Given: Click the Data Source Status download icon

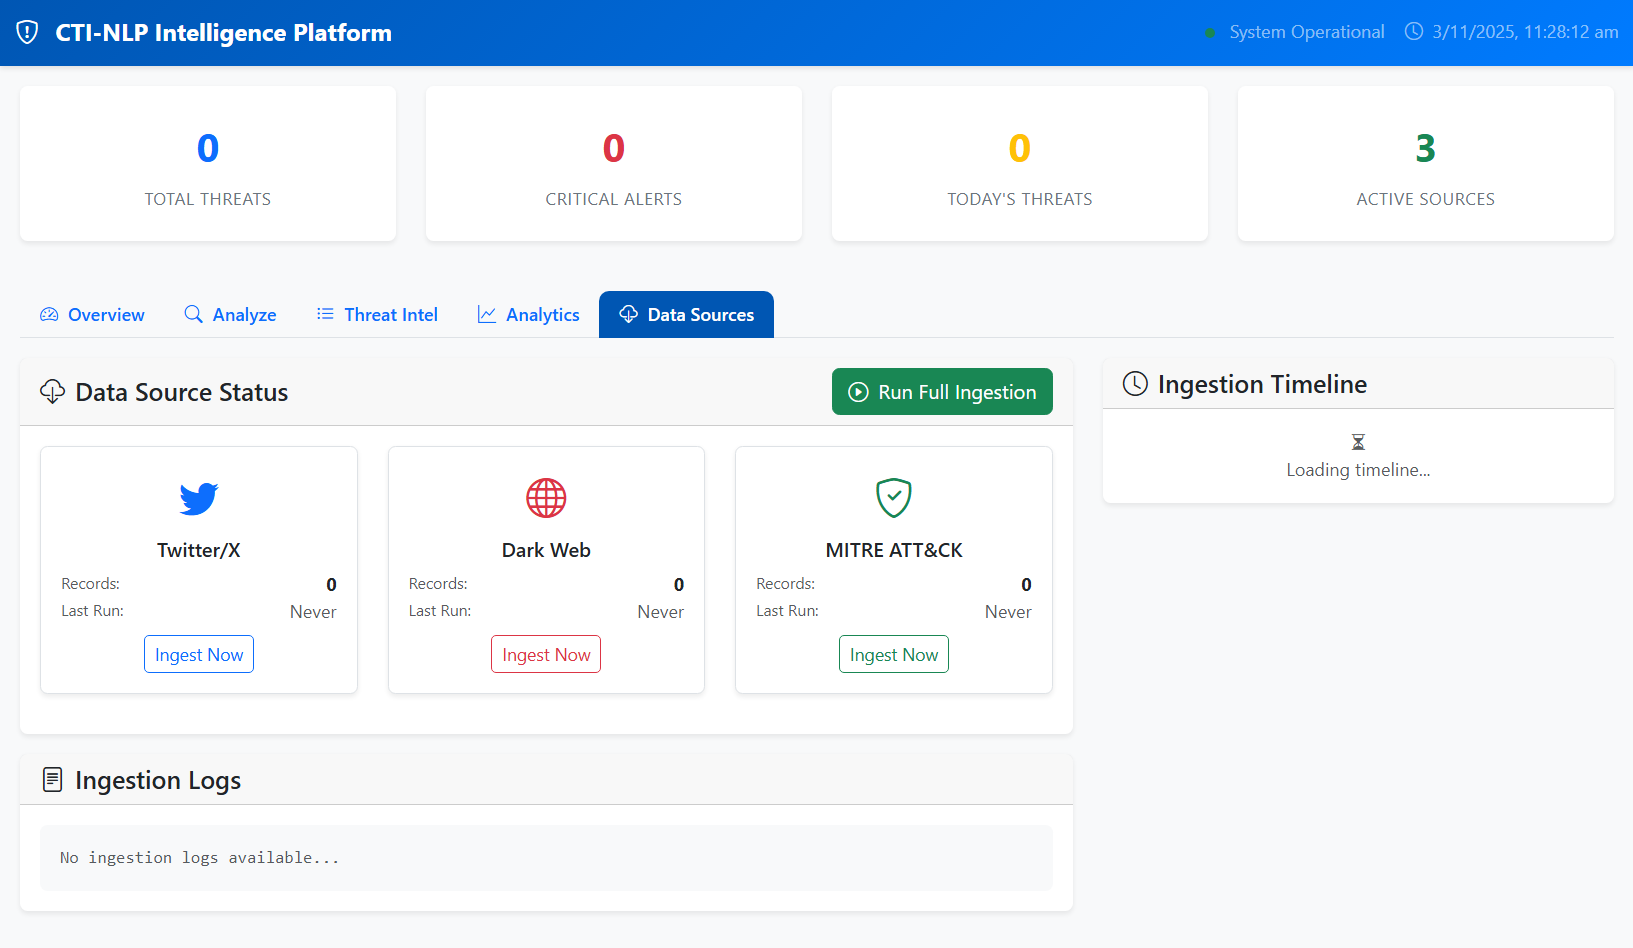Looking at the screenshot, I should coord(52,391).
